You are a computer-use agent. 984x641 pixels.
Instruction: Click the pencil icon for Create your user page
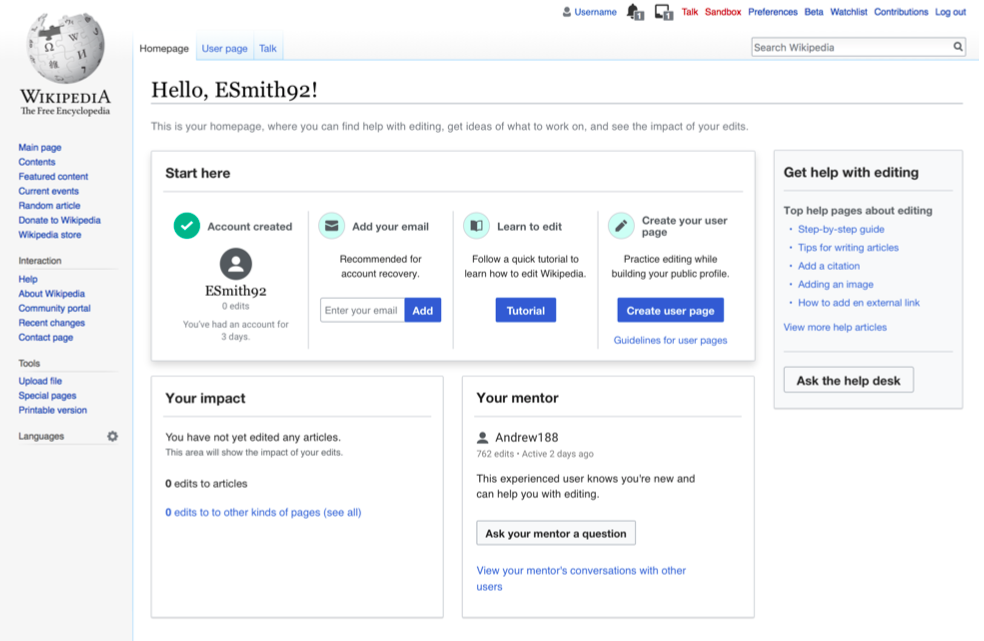pos(621,226)
